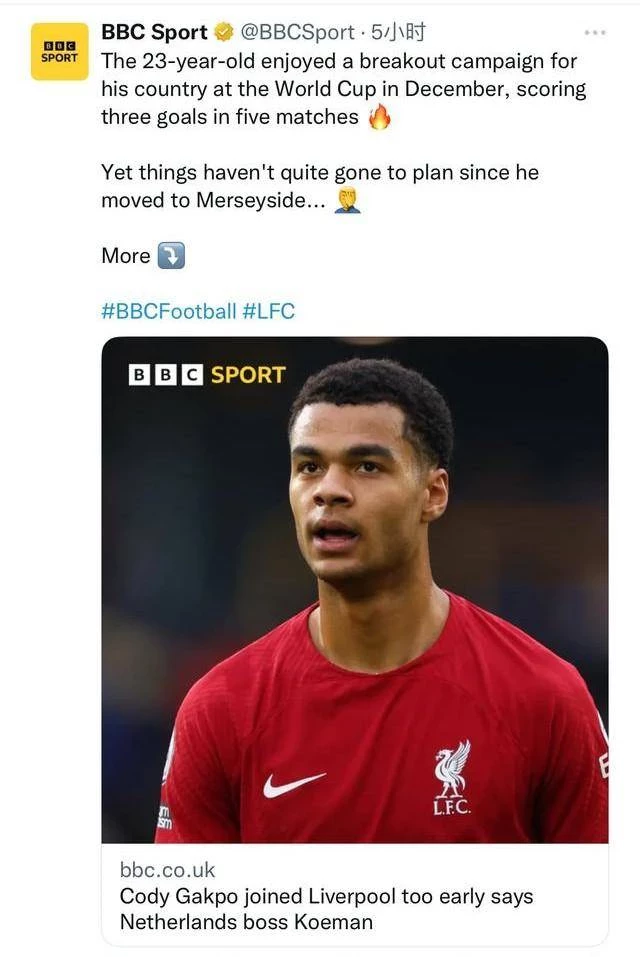Open the #BBCFootball hashtag

(x=168, y=311)
